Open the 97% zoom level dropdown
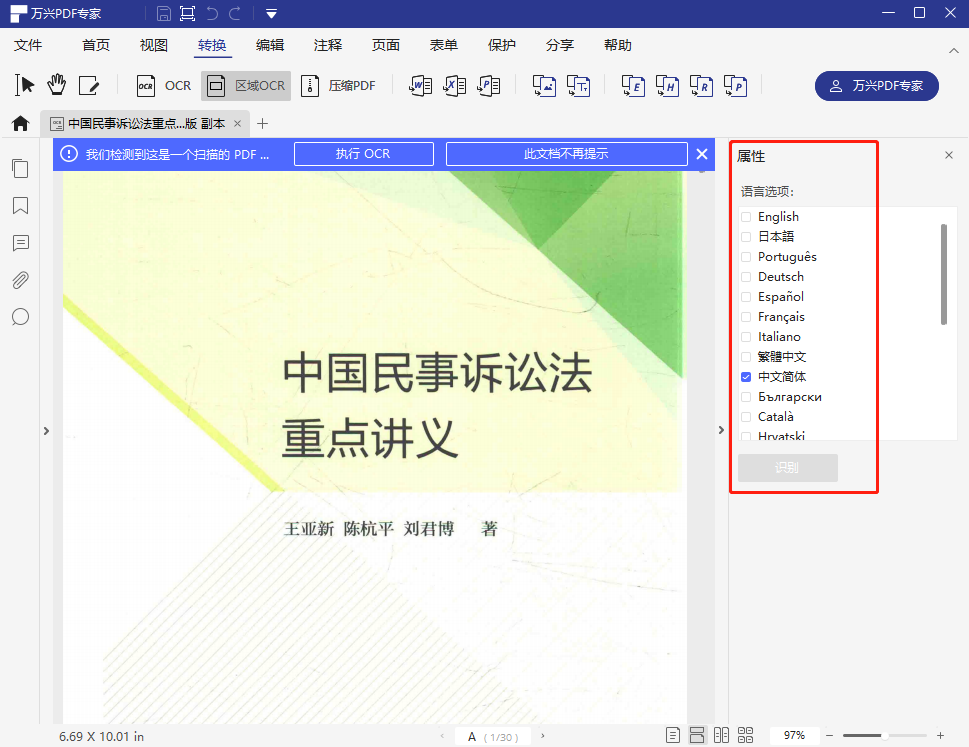Viewport: 969px width, 747px height. click(x=794, y=735)
